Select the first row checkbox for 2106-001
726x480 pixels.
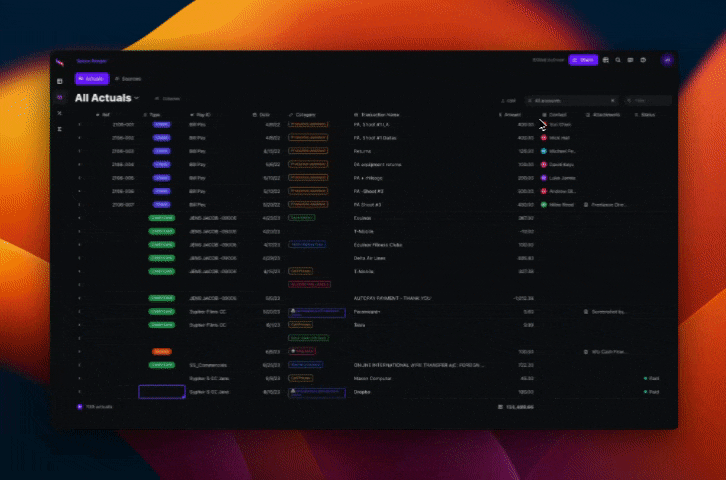[80, 124]
